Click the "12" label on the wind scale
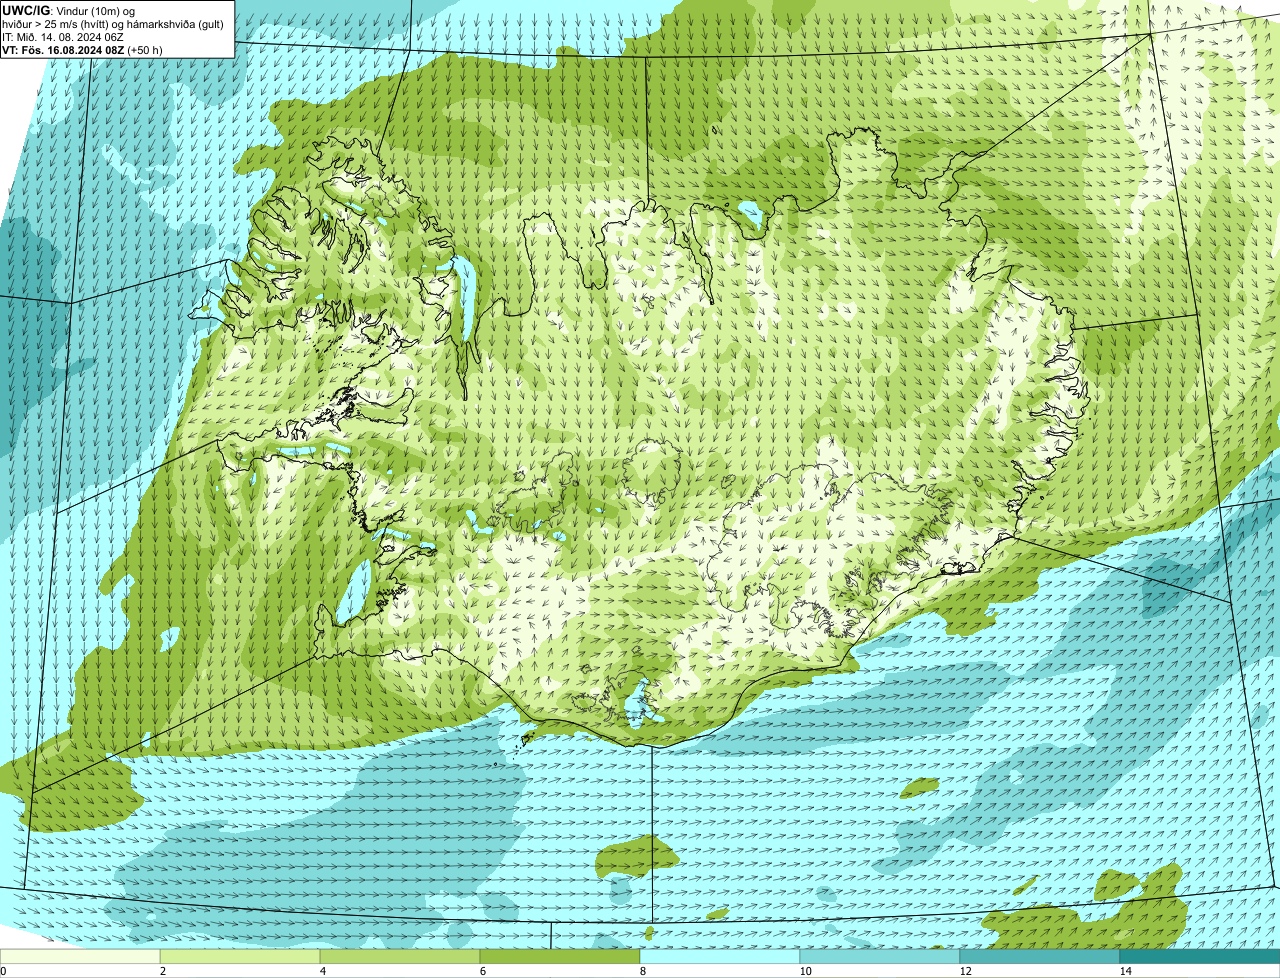The width and height of the screenshot is (1280, 978). tap(965, 971)
